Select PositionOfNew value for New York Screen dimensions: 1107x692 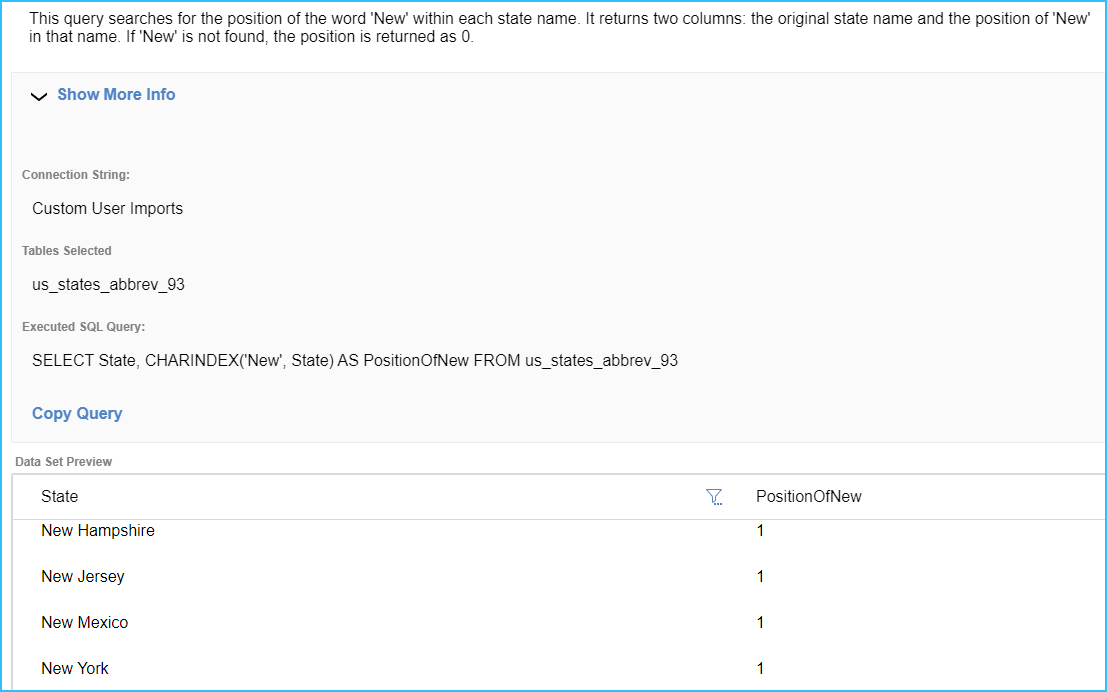(x=760, y=669)
